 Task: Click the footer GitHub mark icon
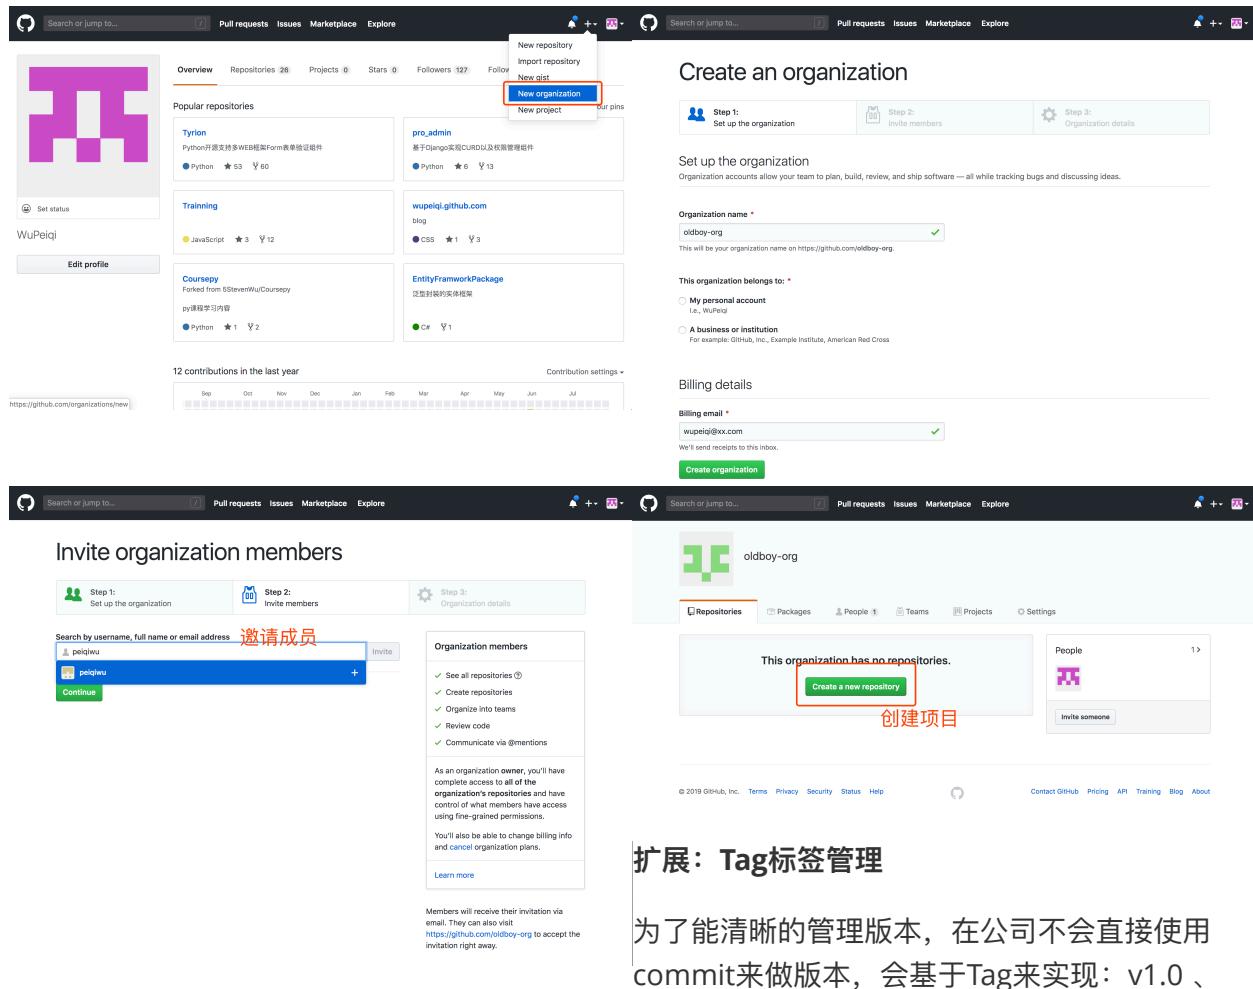point(957,793)
